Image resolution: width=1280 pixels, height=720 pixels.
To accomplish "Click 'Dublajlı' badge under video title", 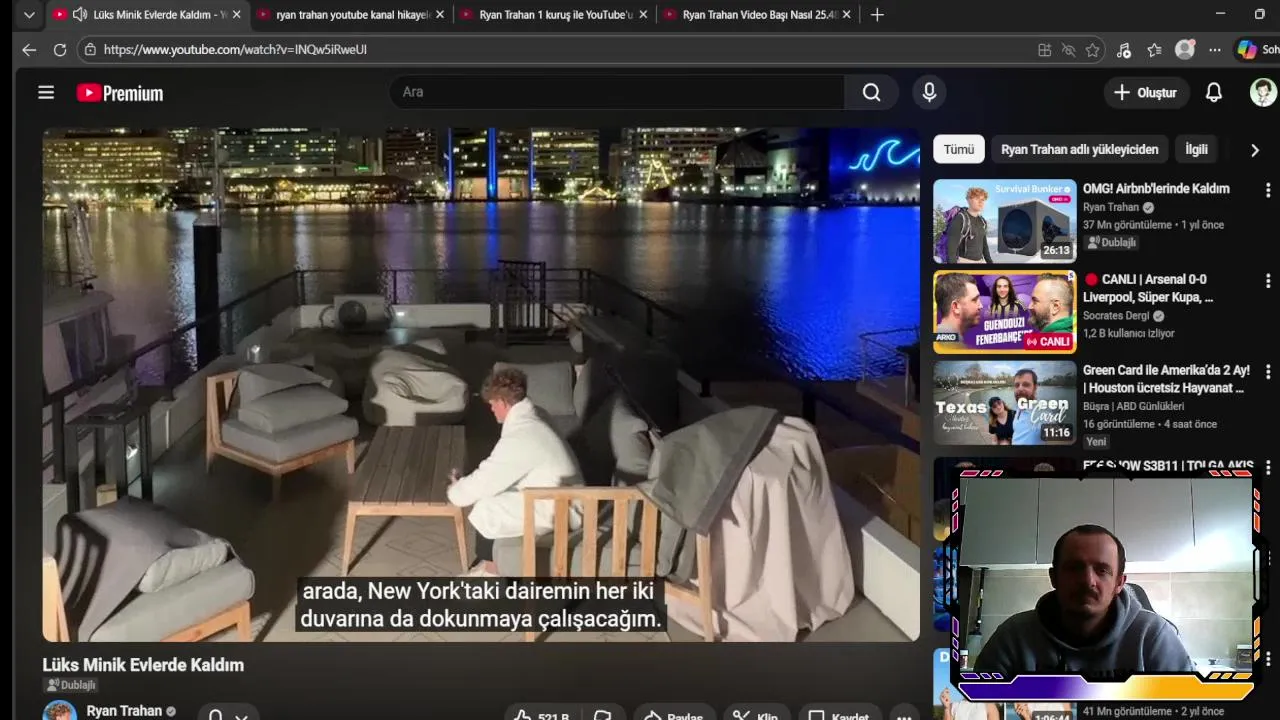I will (70, 685).
